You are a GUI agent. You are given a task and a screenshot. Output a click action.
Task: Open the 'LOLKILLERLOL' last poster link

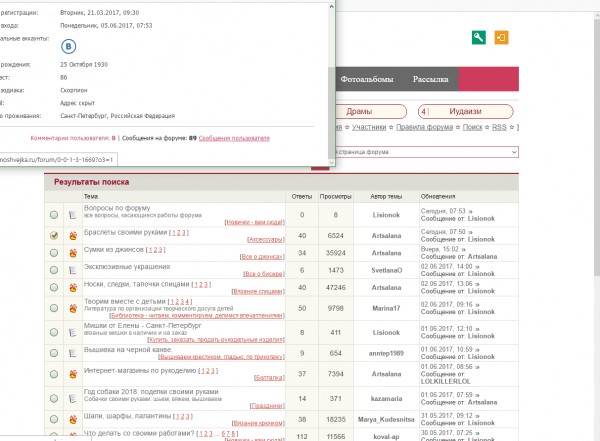click(x=445, y=382)
